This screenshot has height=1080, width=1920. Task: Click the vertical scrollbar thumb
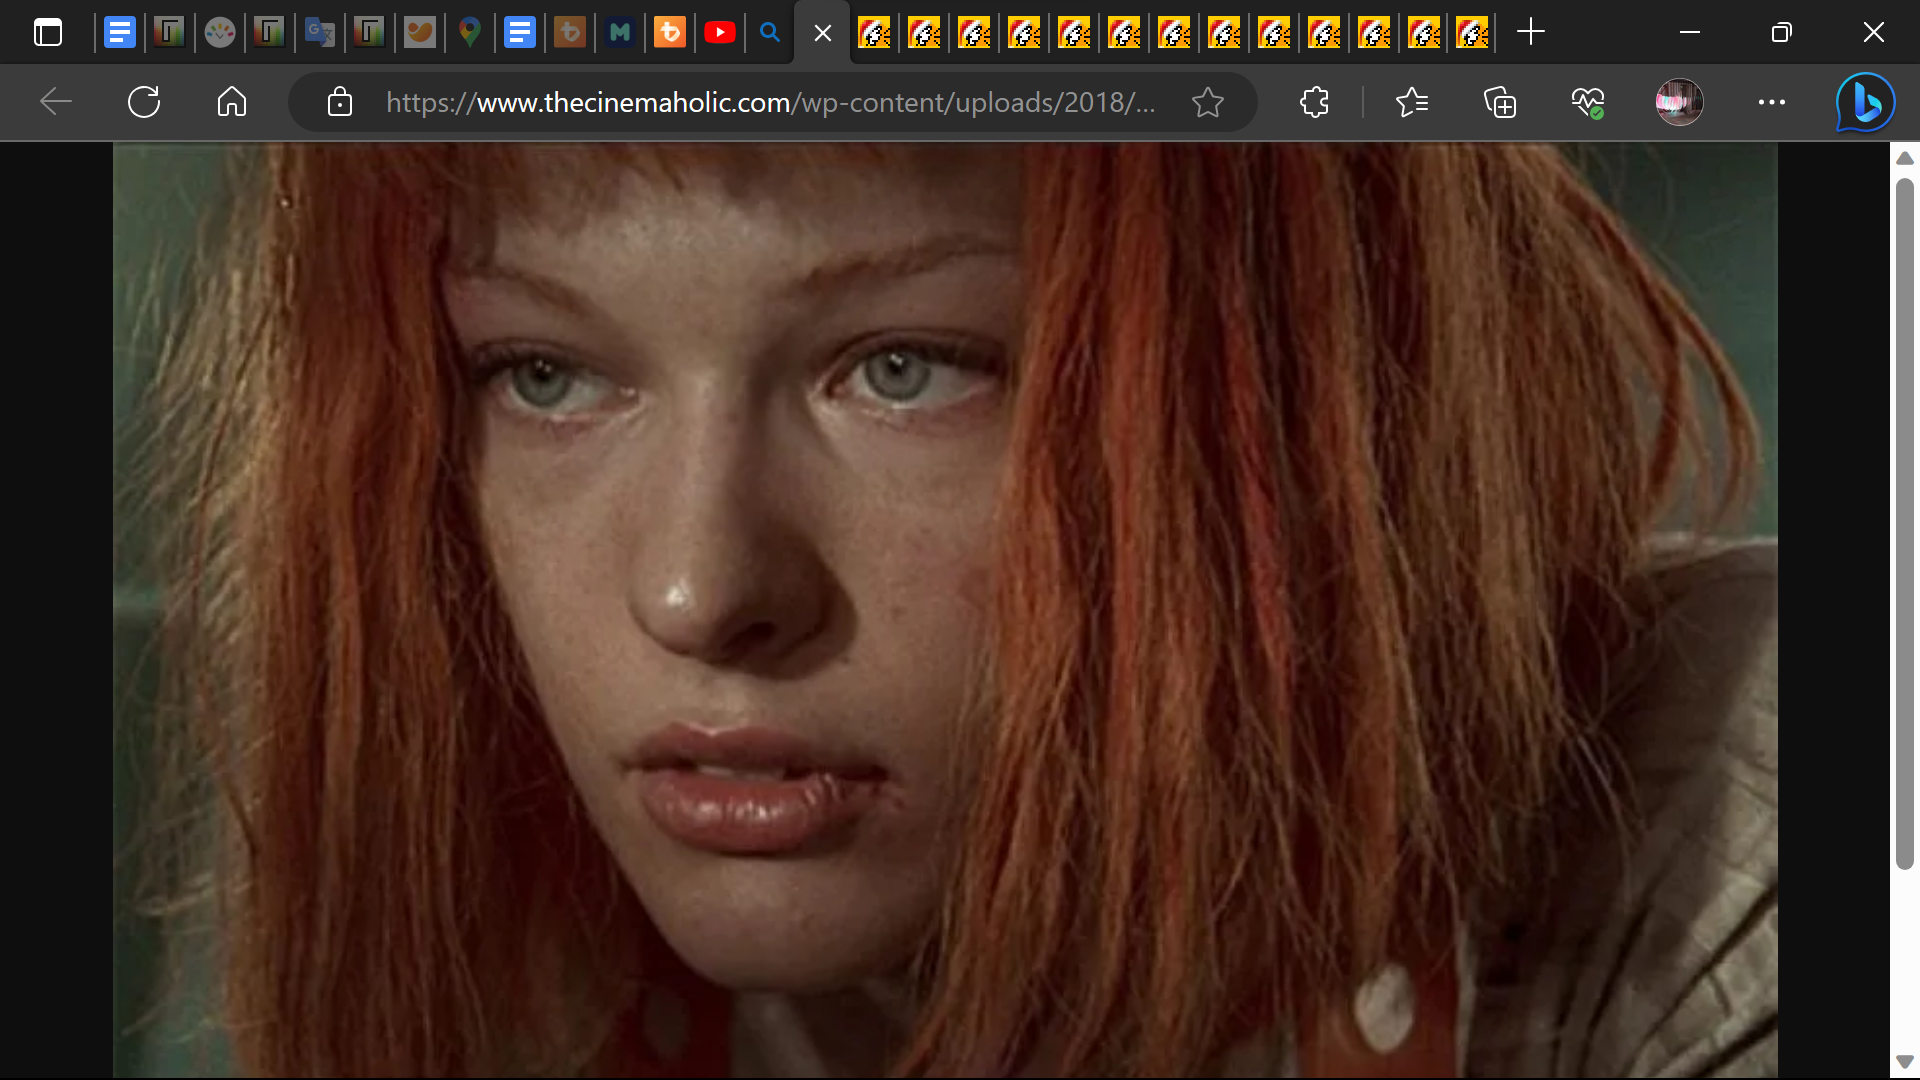1904,525
